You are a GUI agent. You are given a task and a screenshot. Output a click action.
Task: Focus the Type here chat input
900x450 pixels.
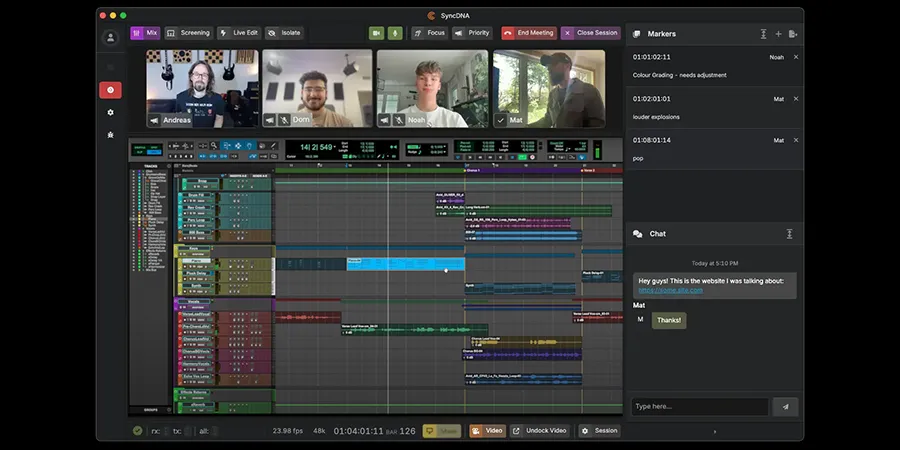[x=700, y=406]
